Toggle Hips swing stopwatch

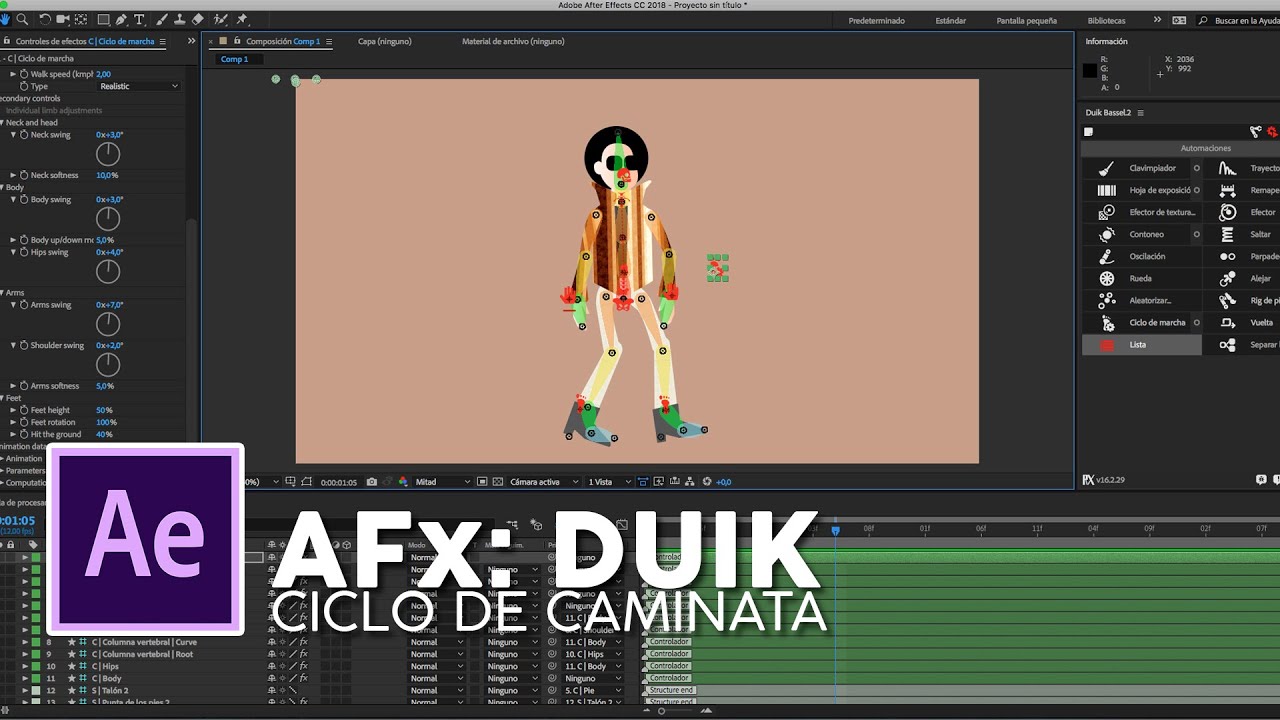(24, 252)
